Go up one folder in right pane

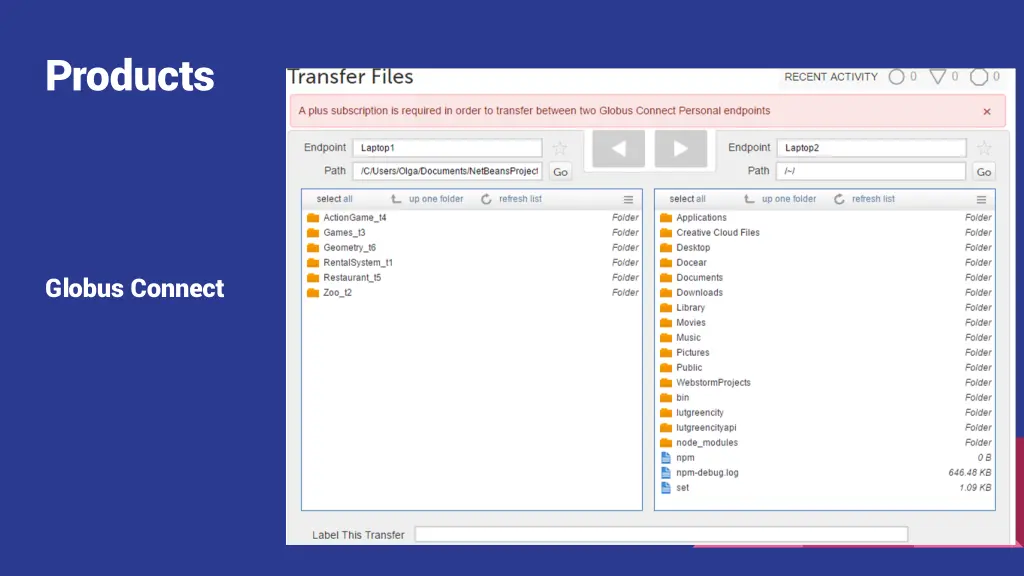789,199
